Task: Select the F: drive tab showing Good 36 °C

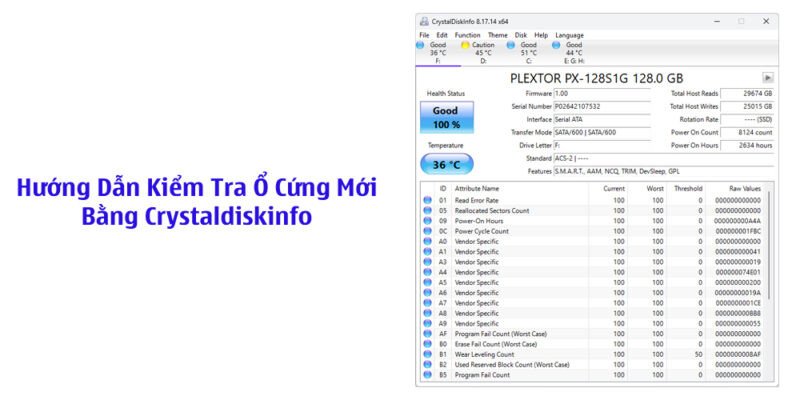Action: pos(438,53)
